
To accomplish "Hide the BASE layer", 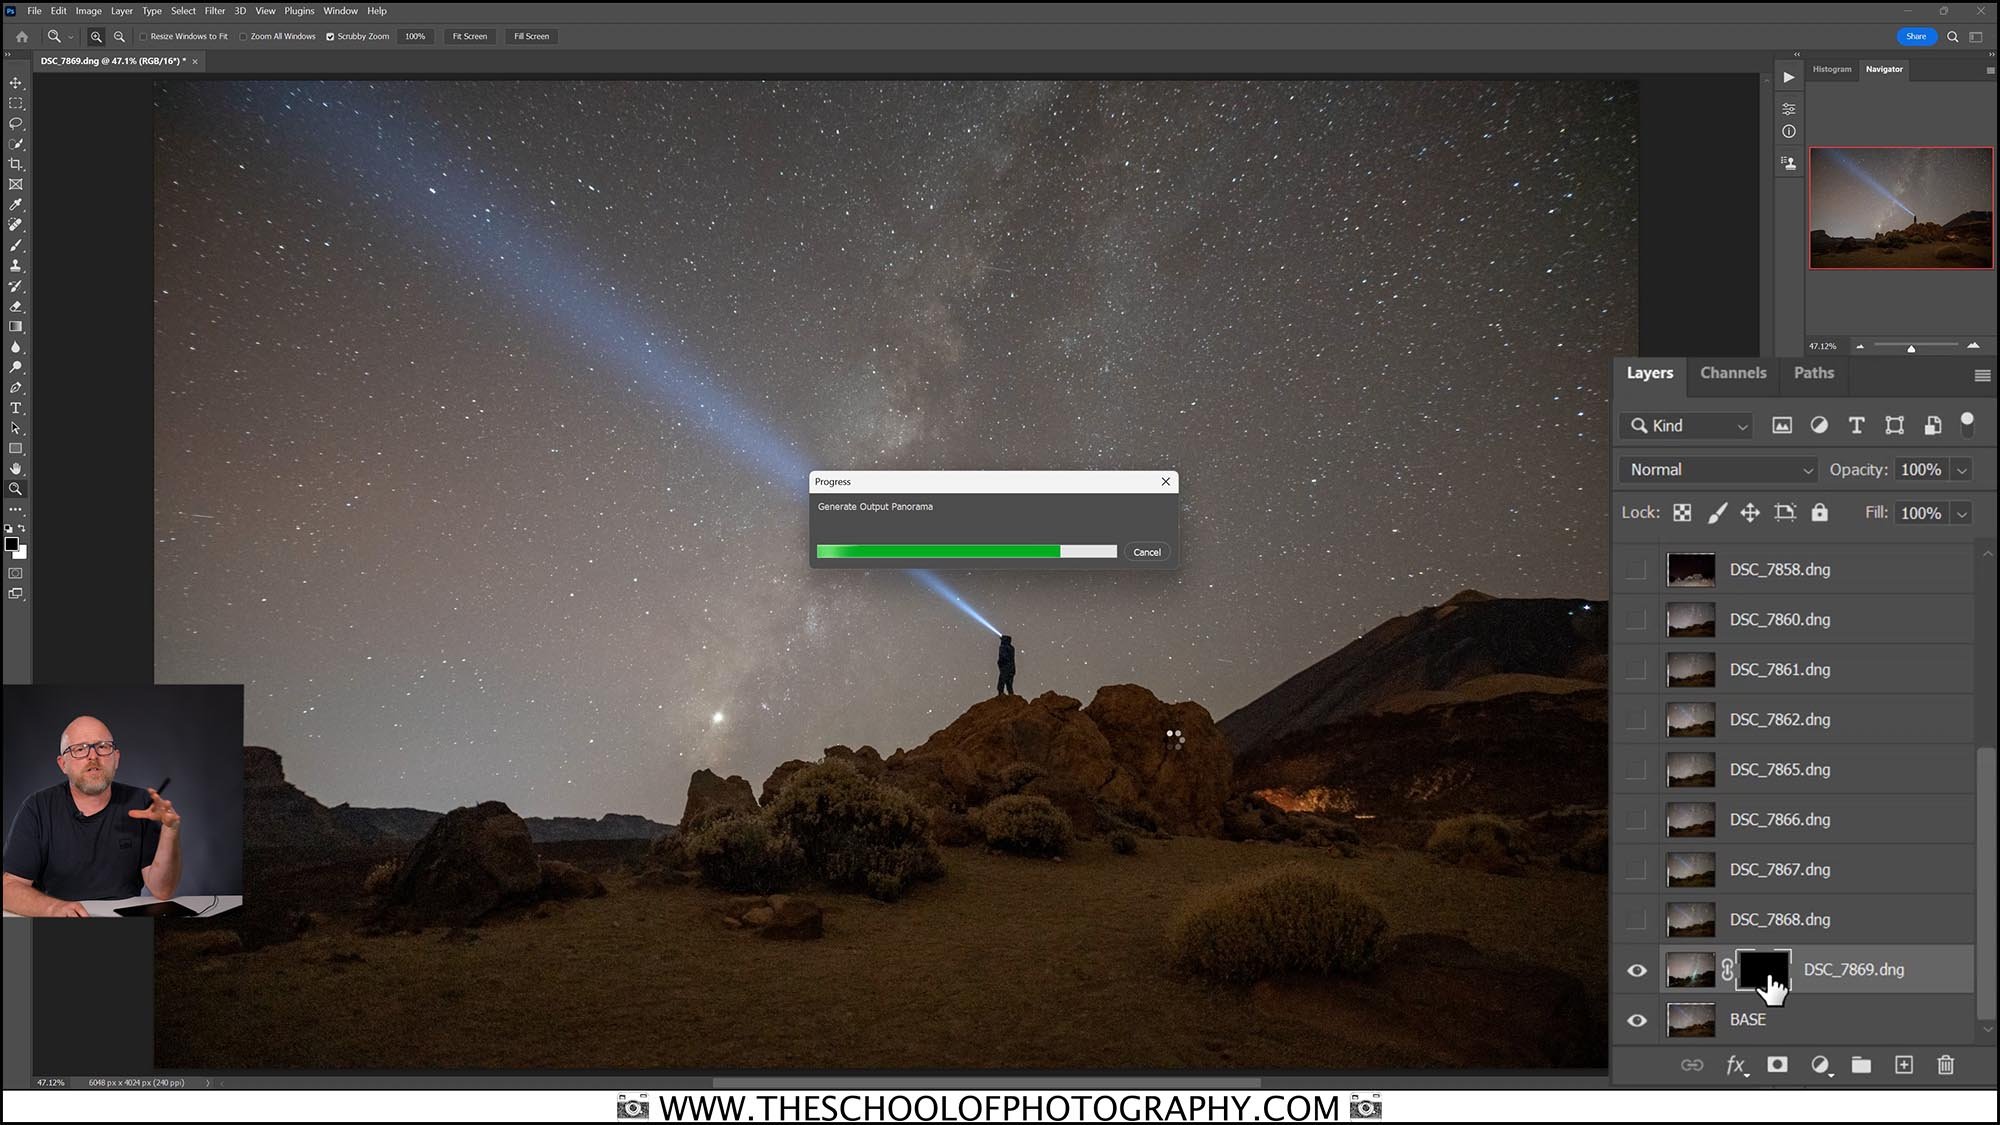I will pyautogui.click(x=1636, y=1020).
